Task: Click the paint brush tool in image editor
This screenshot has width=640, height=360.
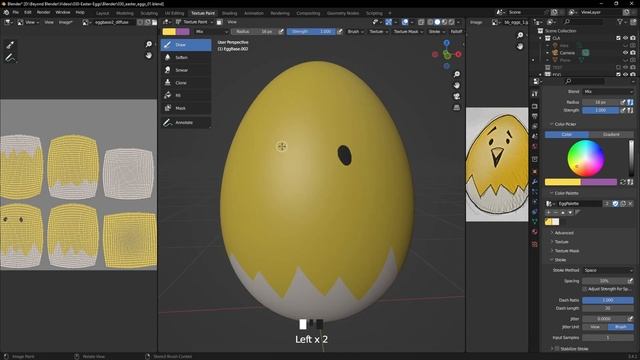Action: click(x=10, y=45)
